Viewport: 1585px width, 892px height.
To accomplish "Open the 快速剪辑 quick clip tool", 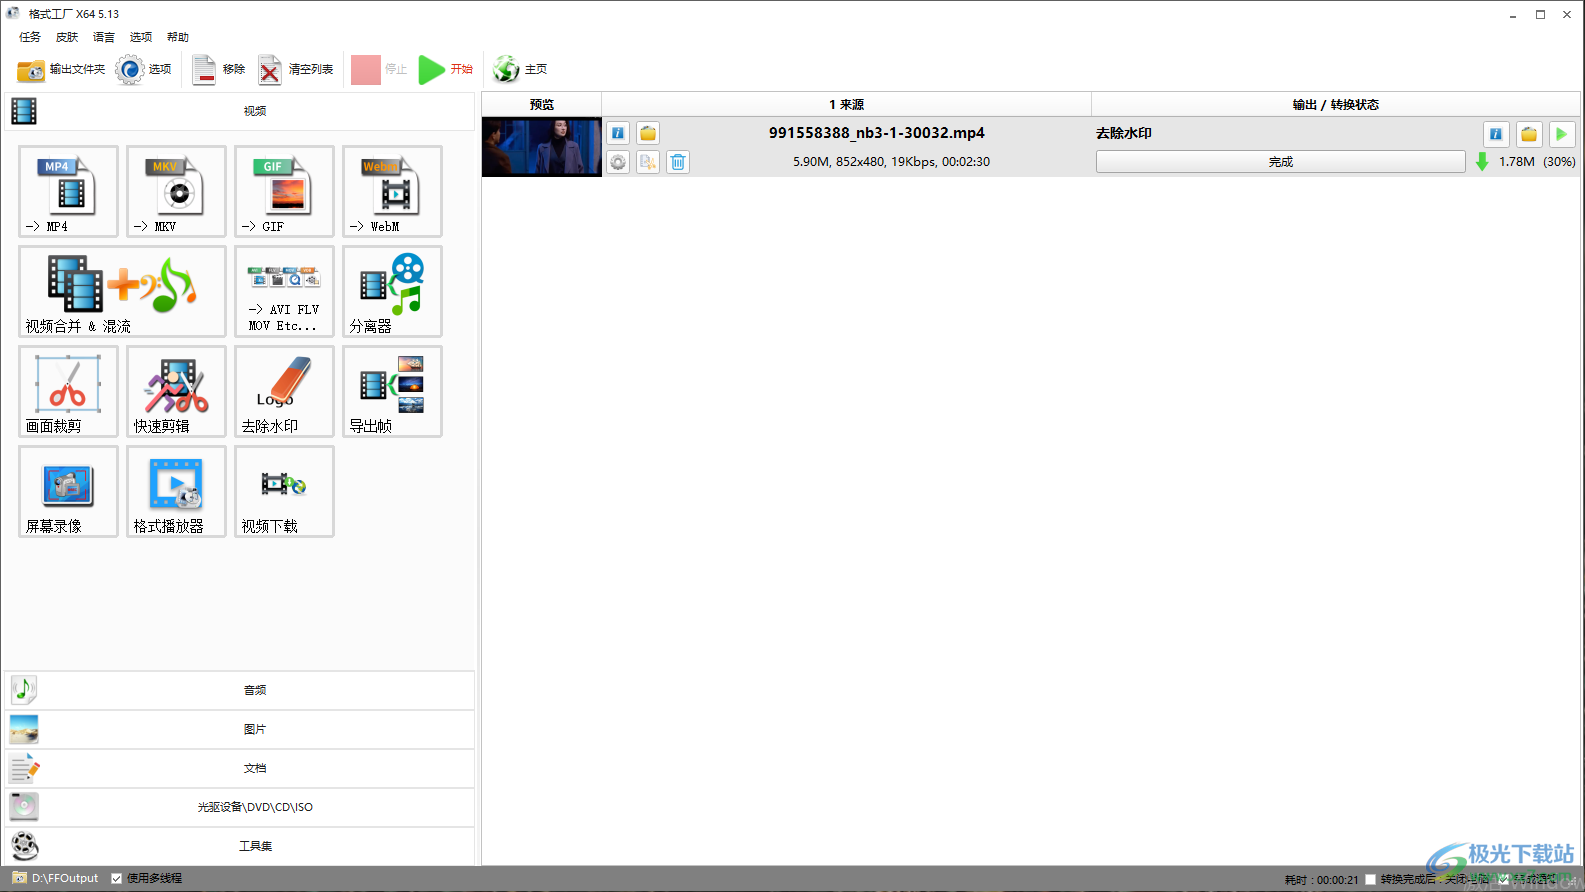I will click(x=176, y=391).
